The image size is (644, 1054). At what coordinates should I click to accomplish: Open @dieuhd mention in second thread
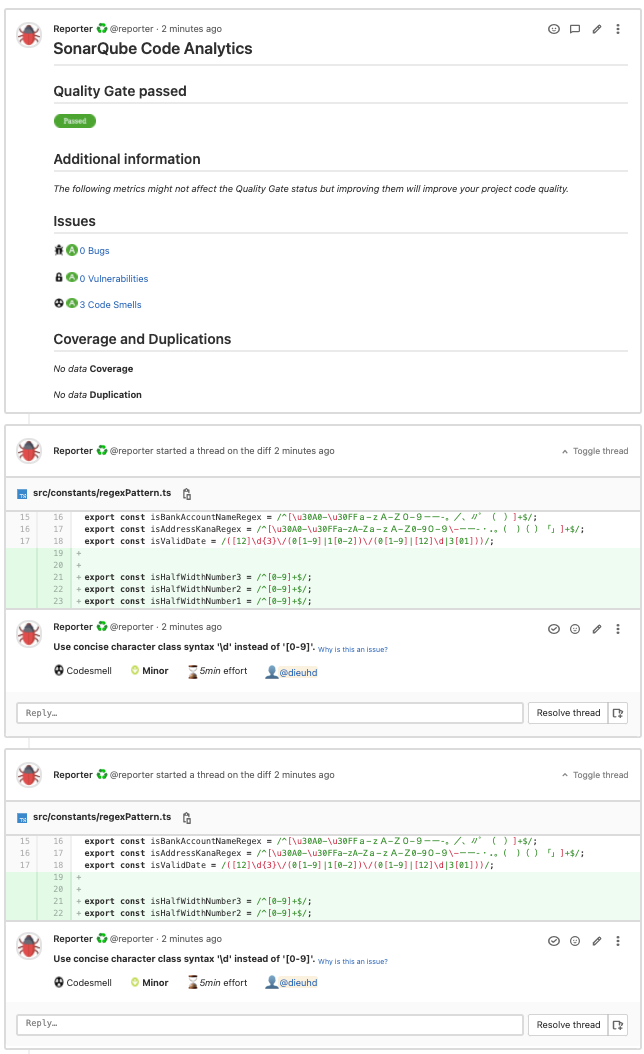(298, 983)
